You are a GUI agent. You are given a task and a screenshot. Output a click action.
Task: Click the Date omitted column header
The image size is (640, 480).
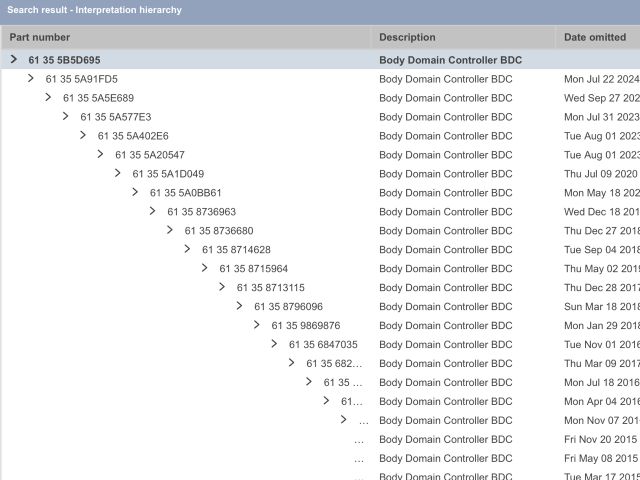point(594,37)
